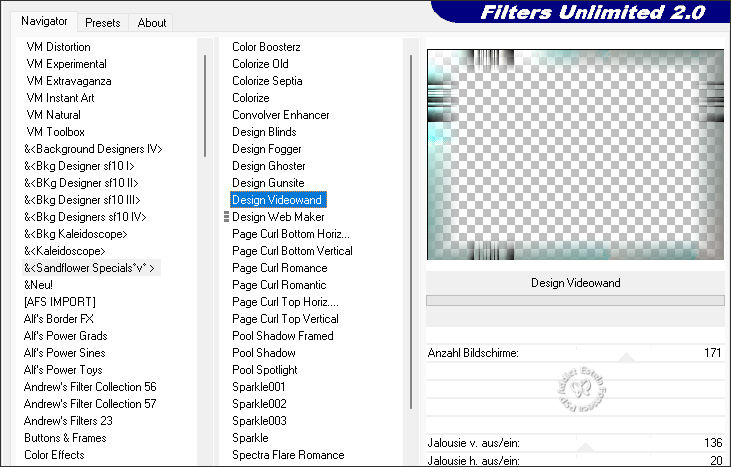Choose the Pool Spotlight filter
This screenshot has width=731, height=467.
tap(265, 370)
